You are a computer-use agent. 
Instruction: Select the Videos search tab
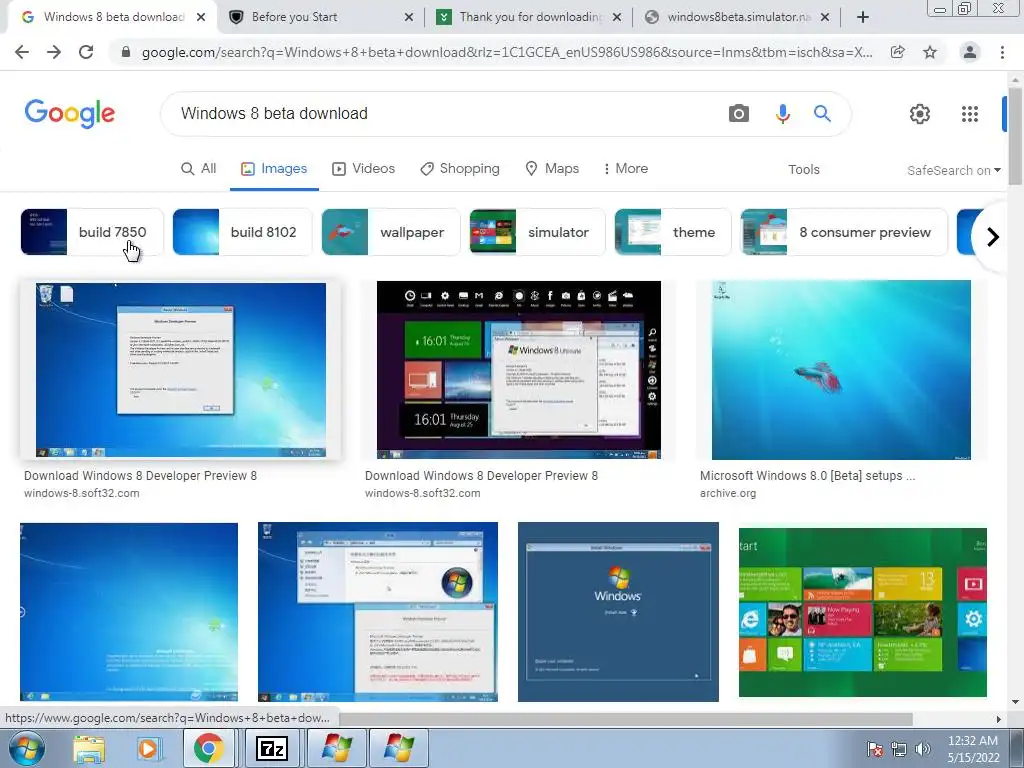point(364,168)
